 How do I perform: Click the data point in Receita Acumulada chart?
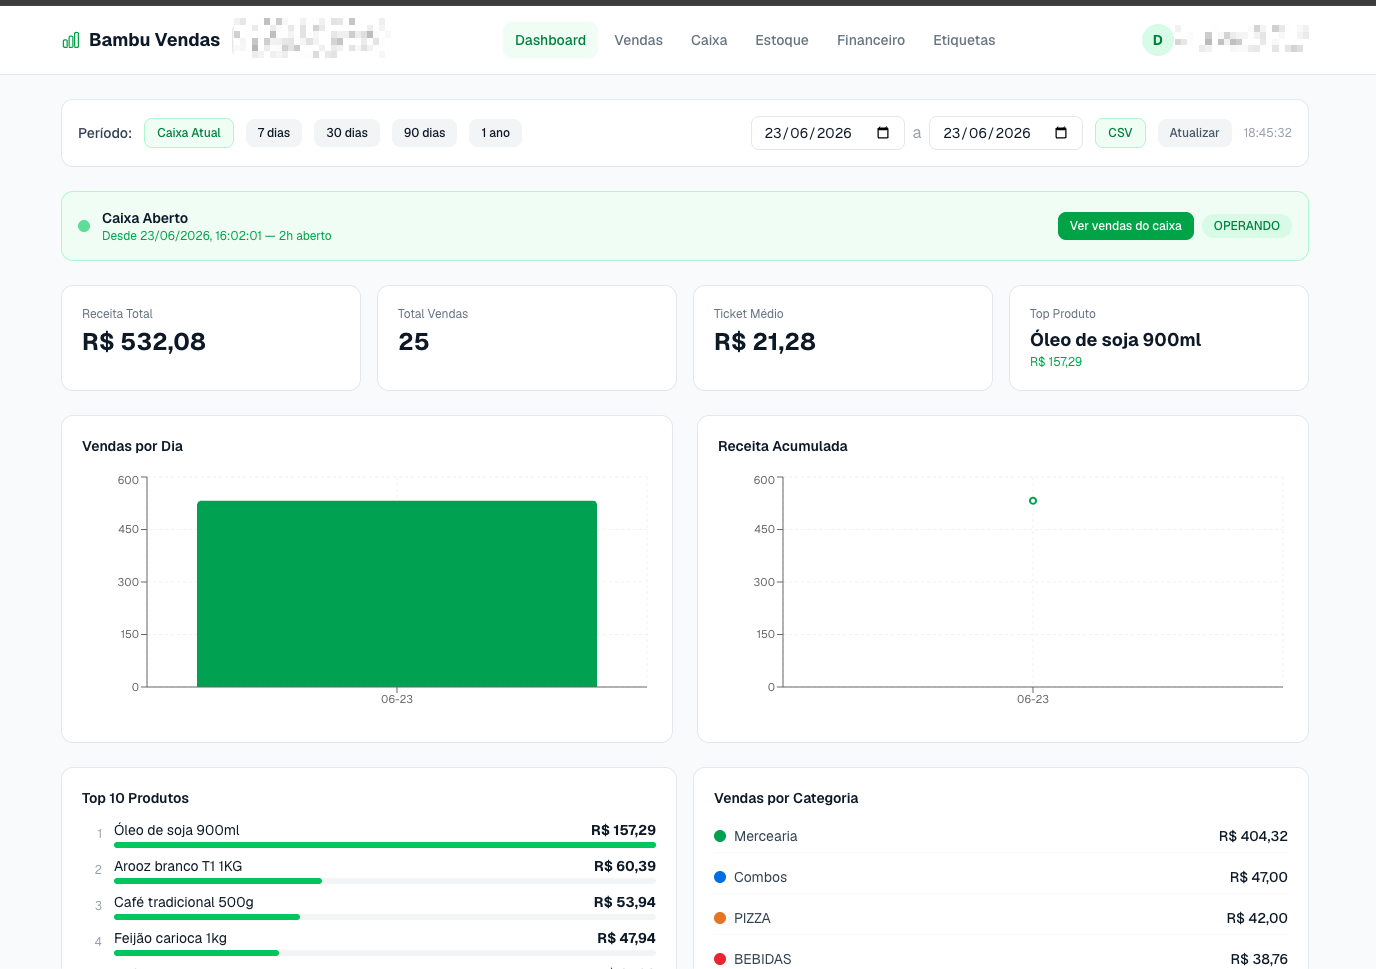(x=1033, y=501)
